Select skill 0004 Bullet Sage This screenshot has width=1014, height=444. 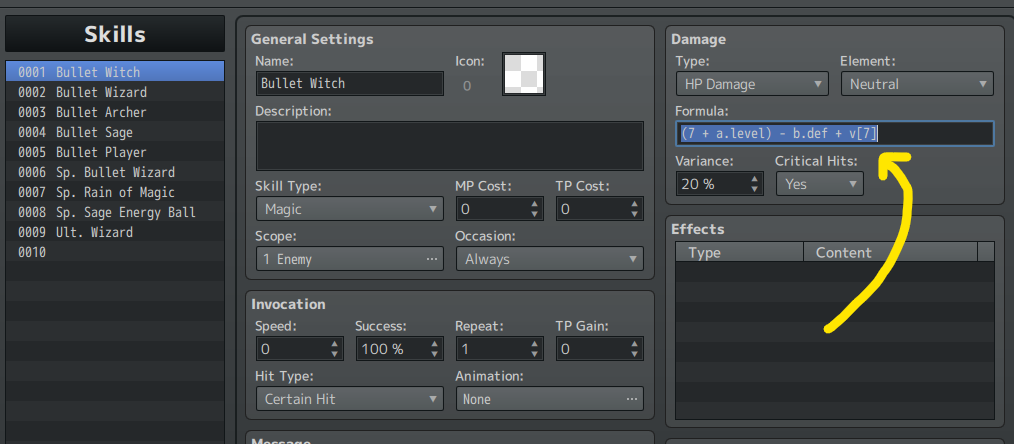click(115, 132)
